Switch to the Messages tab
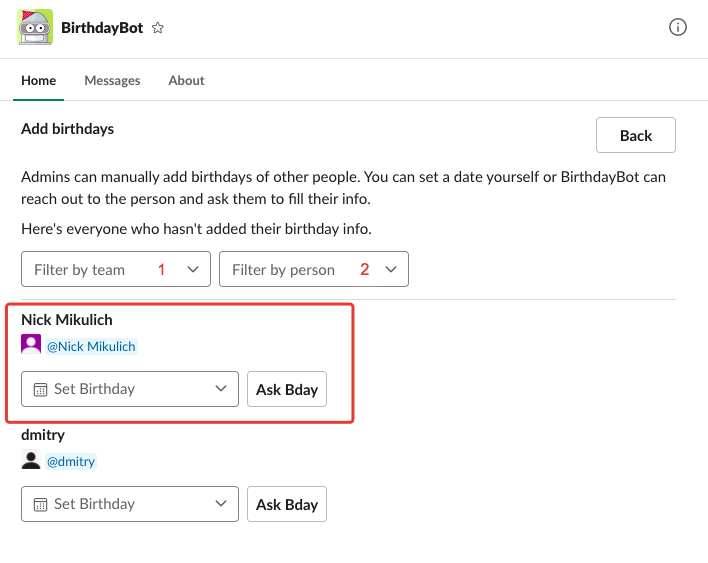Image resolution: width=708 pixels, height=563 pixels. tap(112, 80)
